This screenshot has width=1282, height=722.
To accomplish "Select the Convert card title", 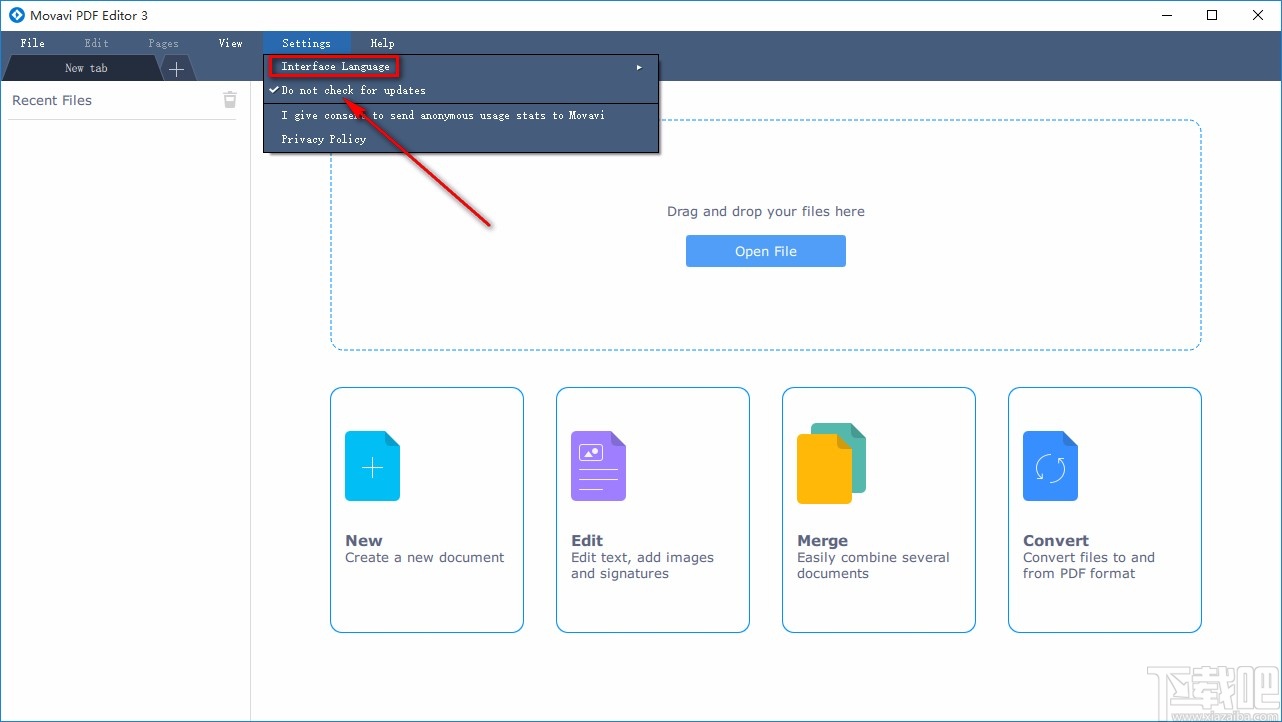I will point(1056,540).
